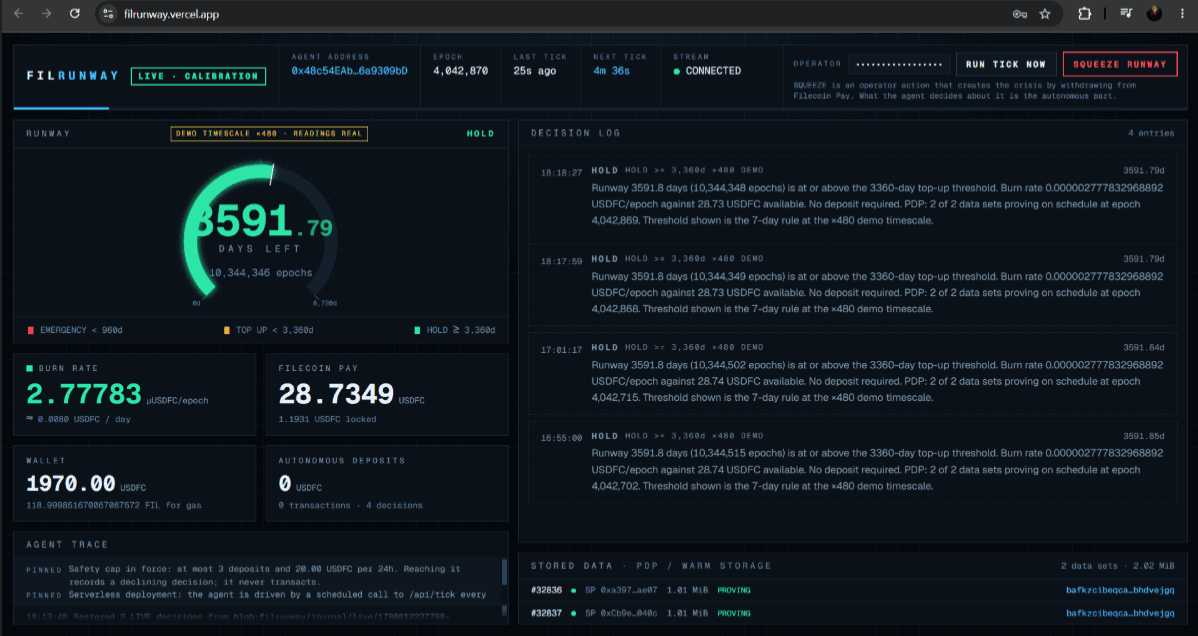Click 0 transactions · 4 decisions text
This screenshot has height=636, width=1198.
point(350,505)
